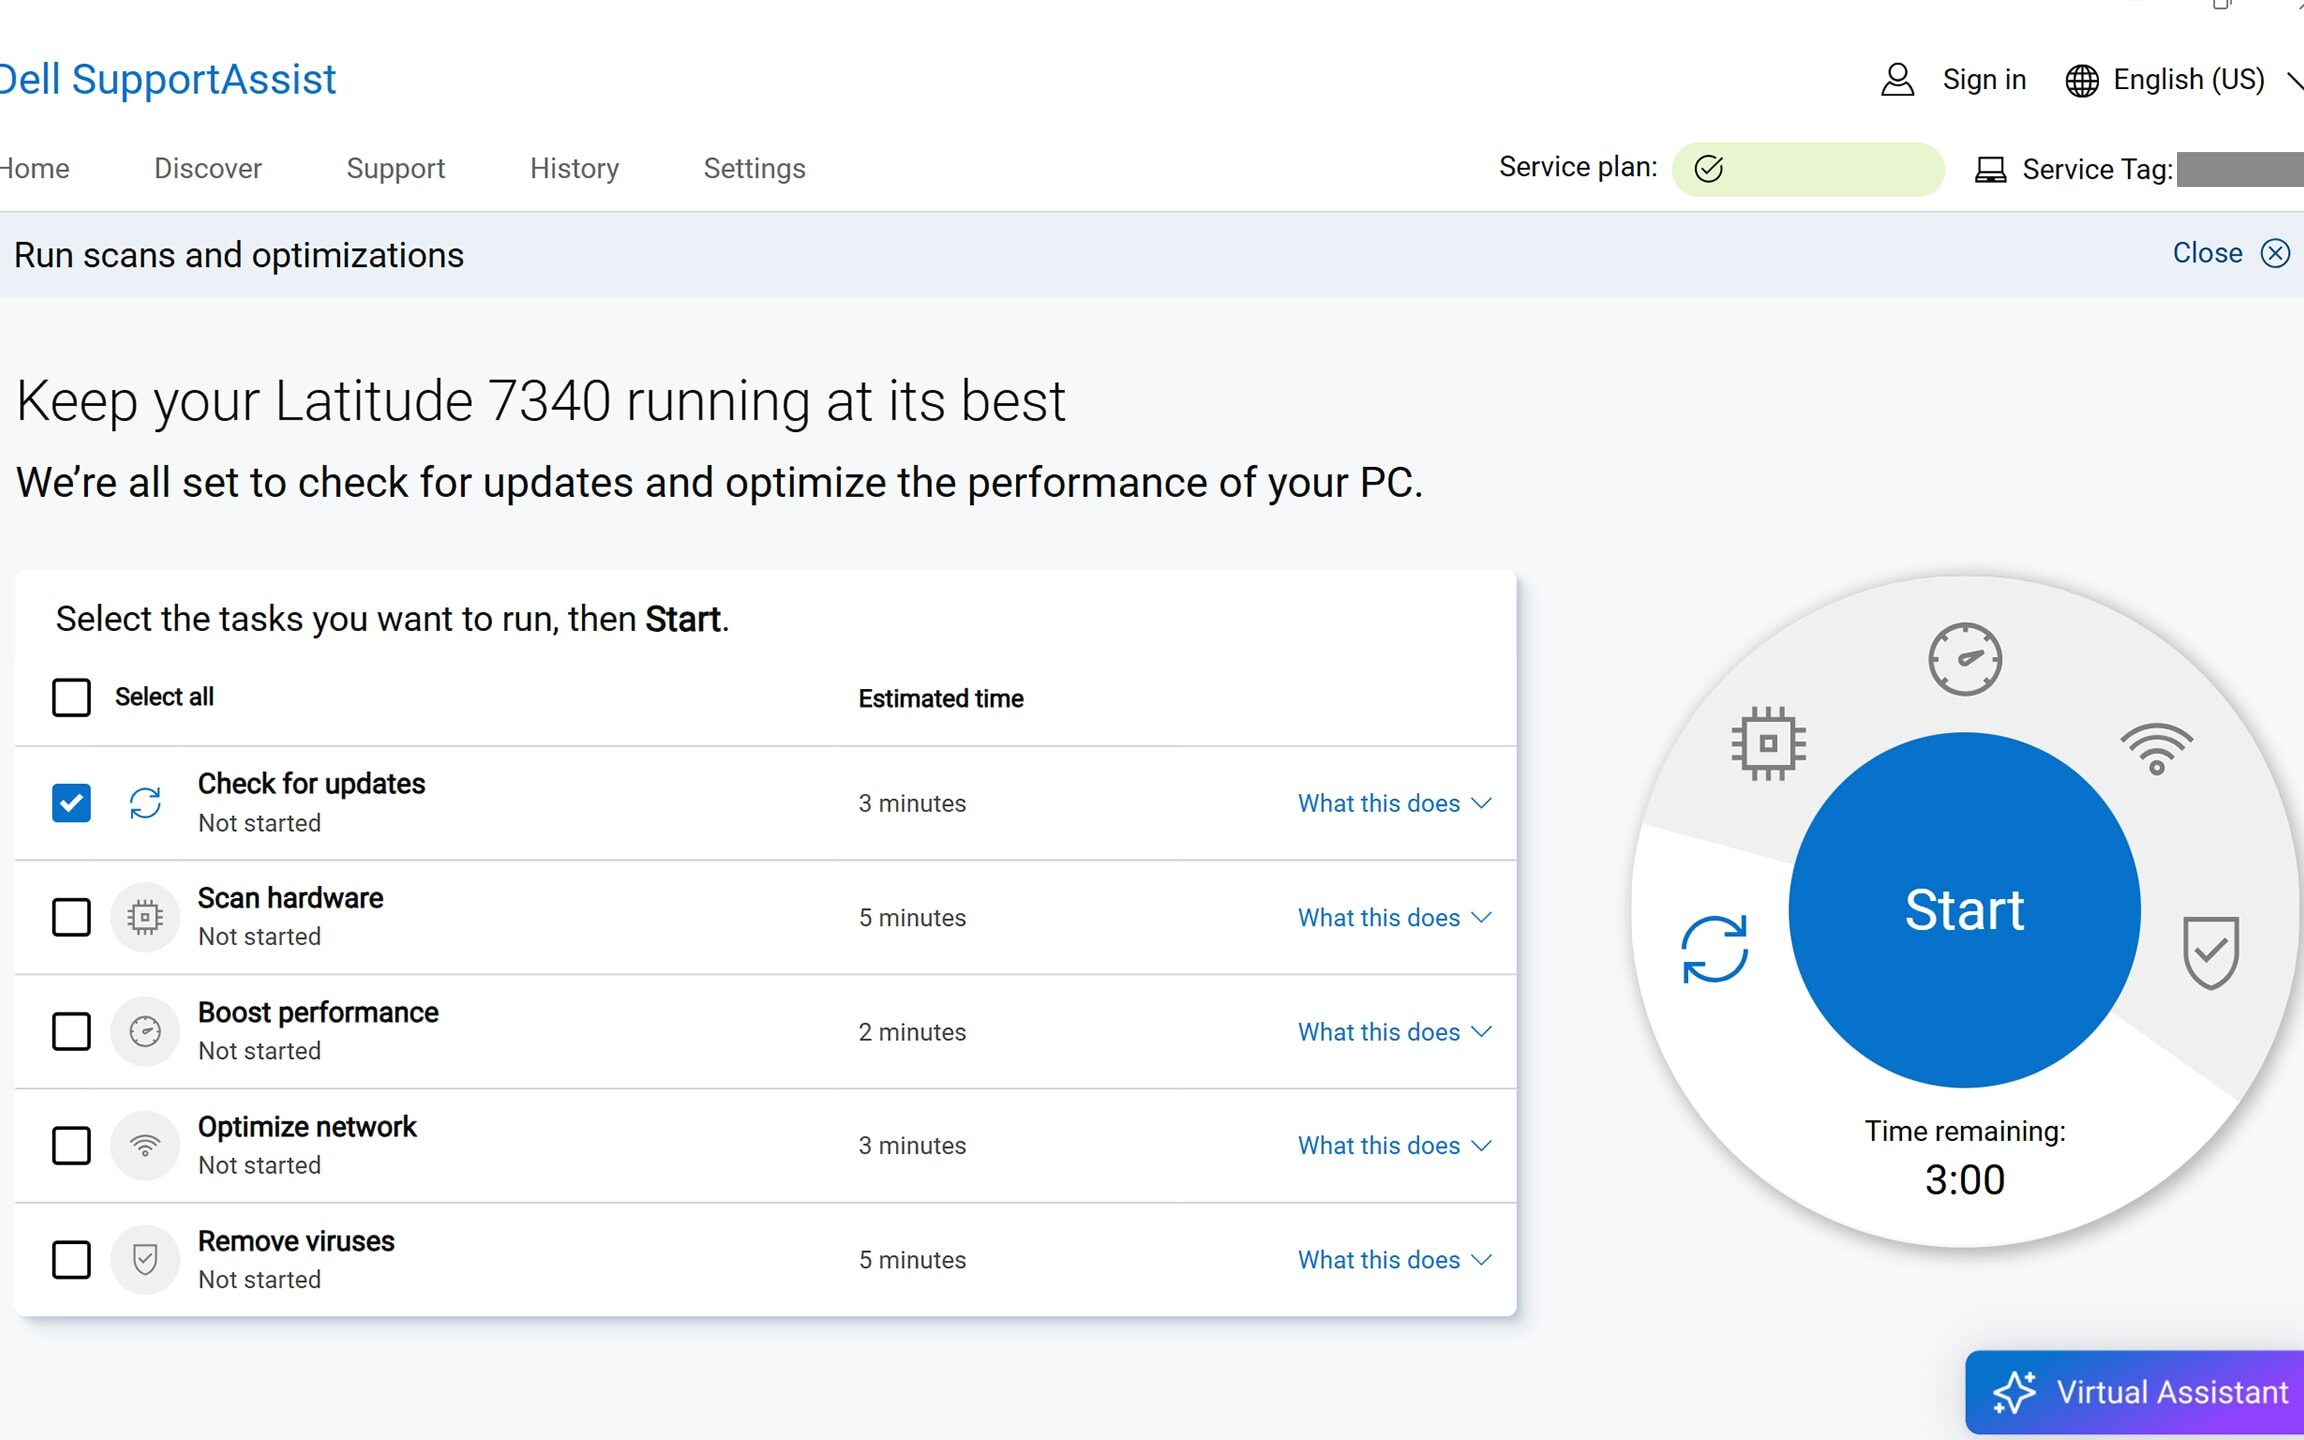This screenshot has height=1440, width=2304.
Task: Open the Discover tab
Action: tap(208, 168)
